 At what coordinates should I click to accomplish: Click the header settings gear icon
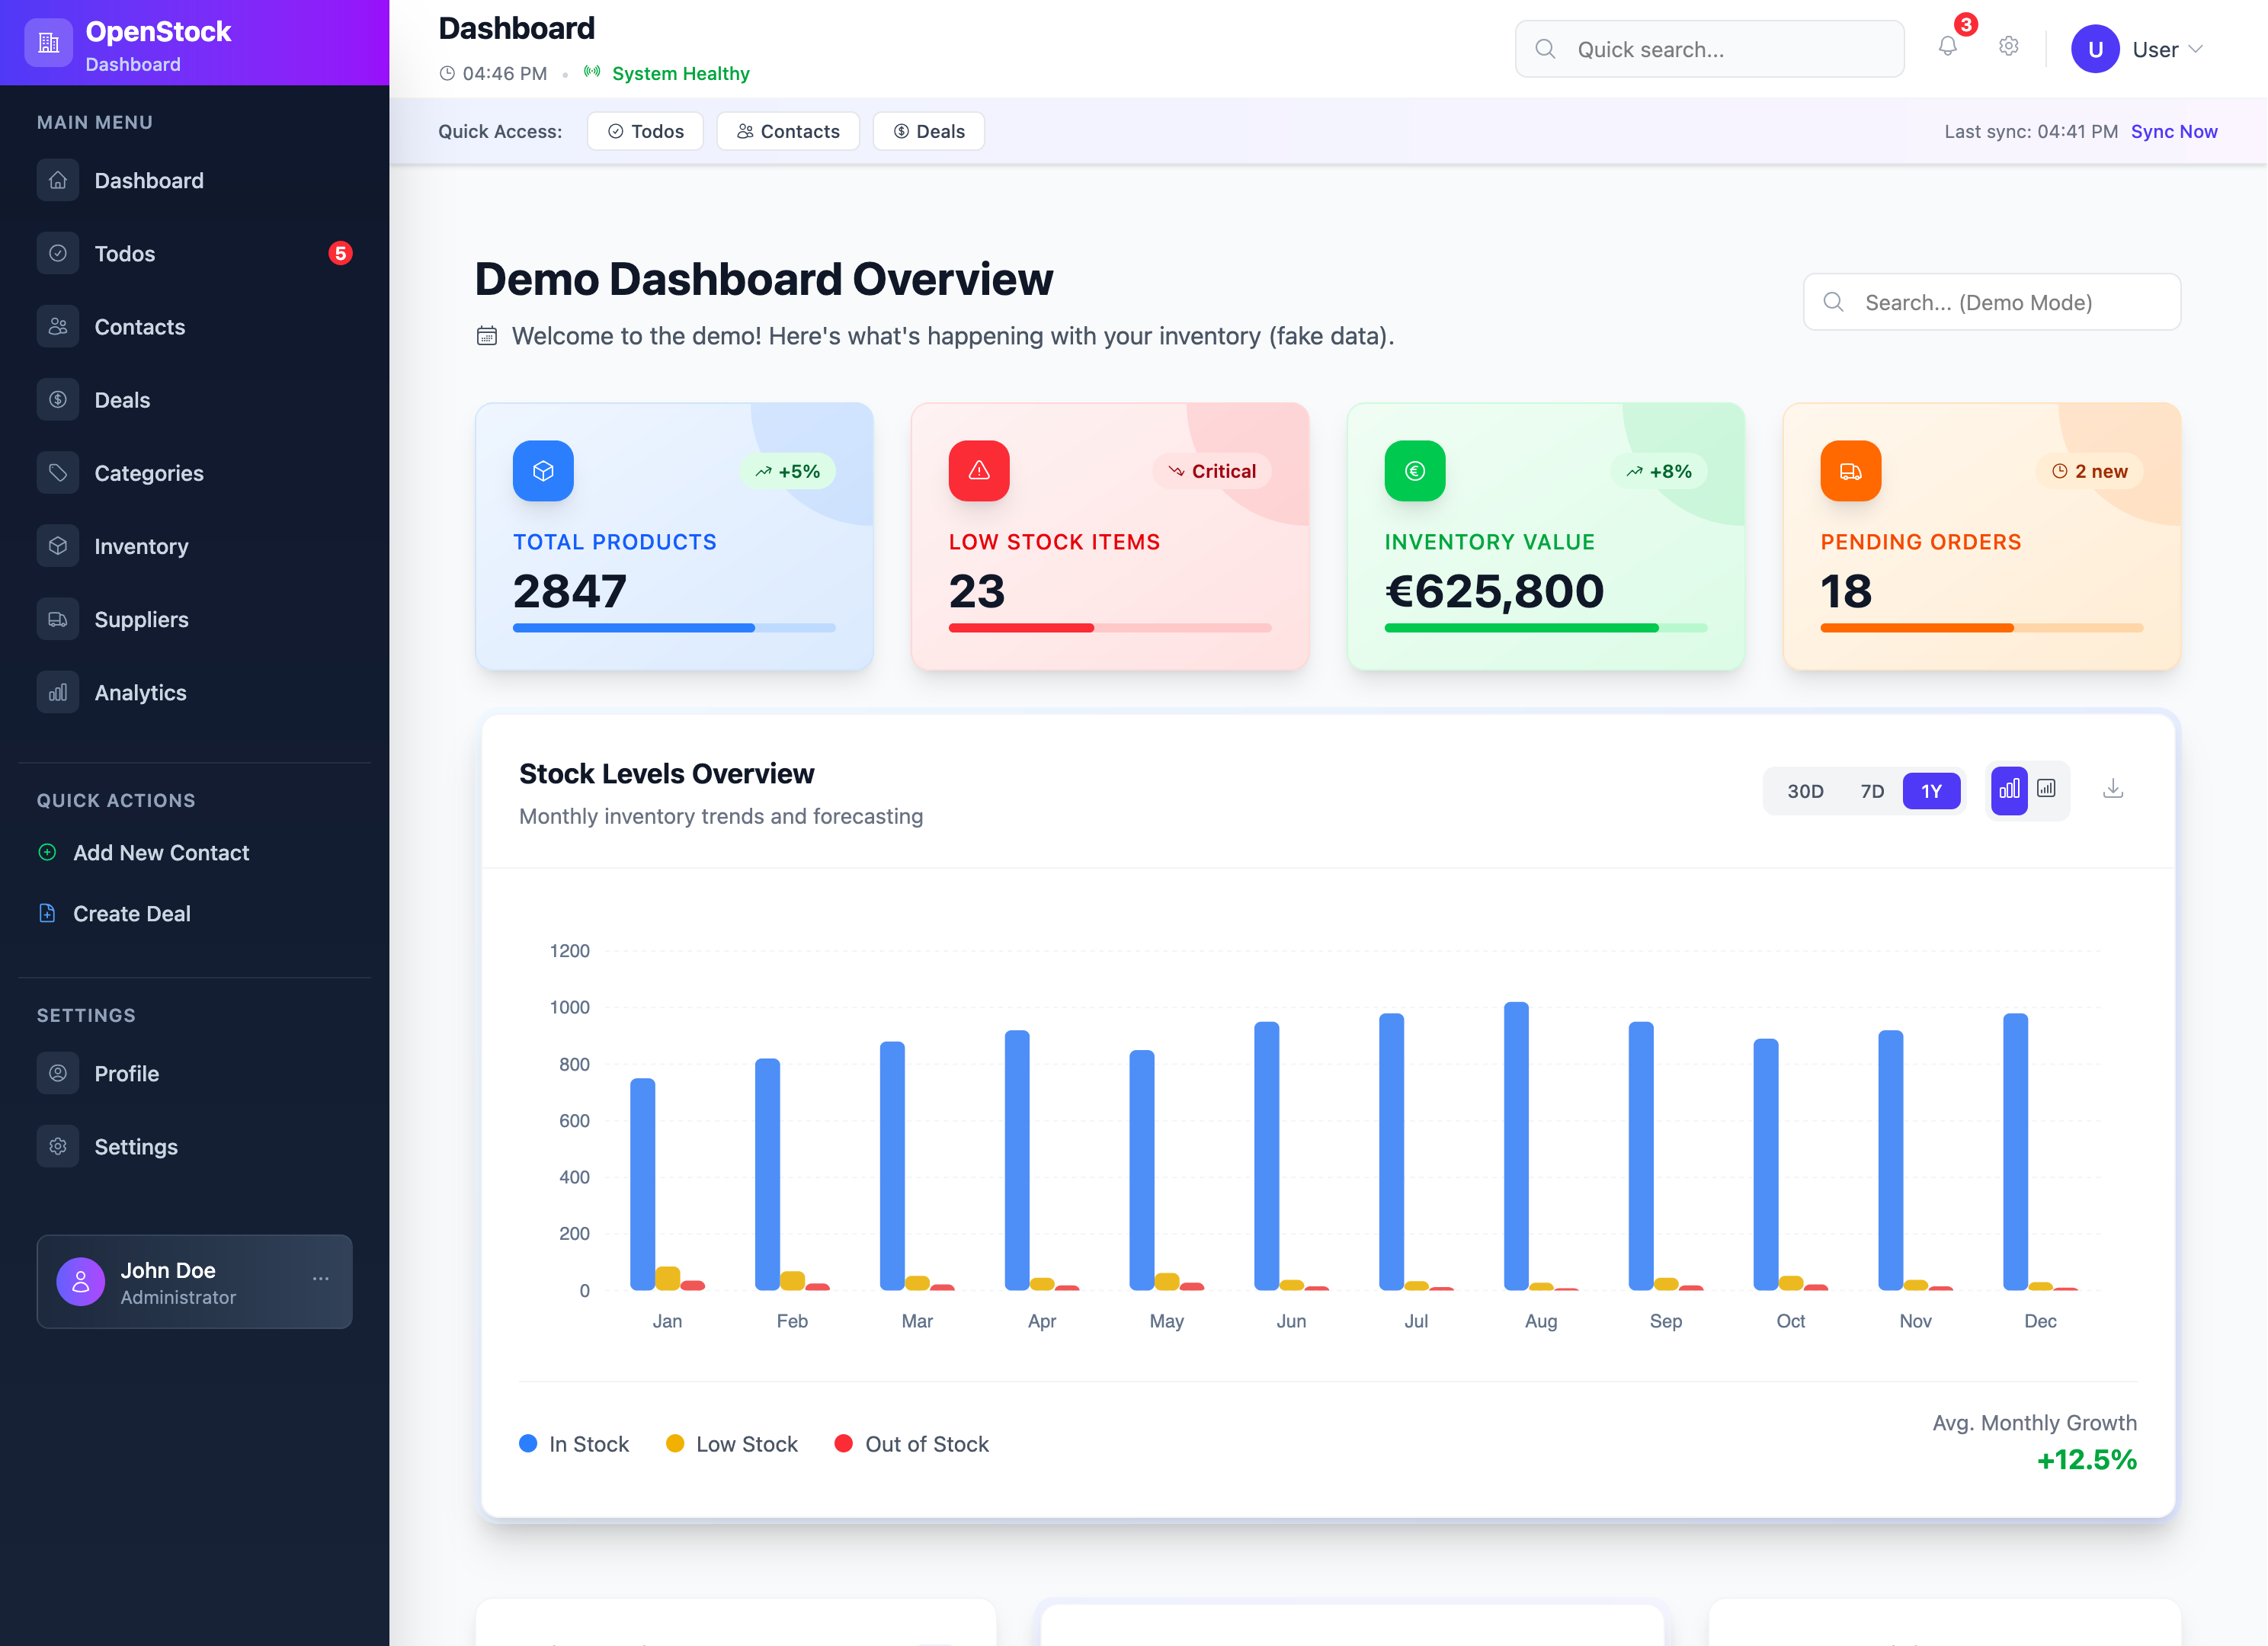[x=2008, y=47]
